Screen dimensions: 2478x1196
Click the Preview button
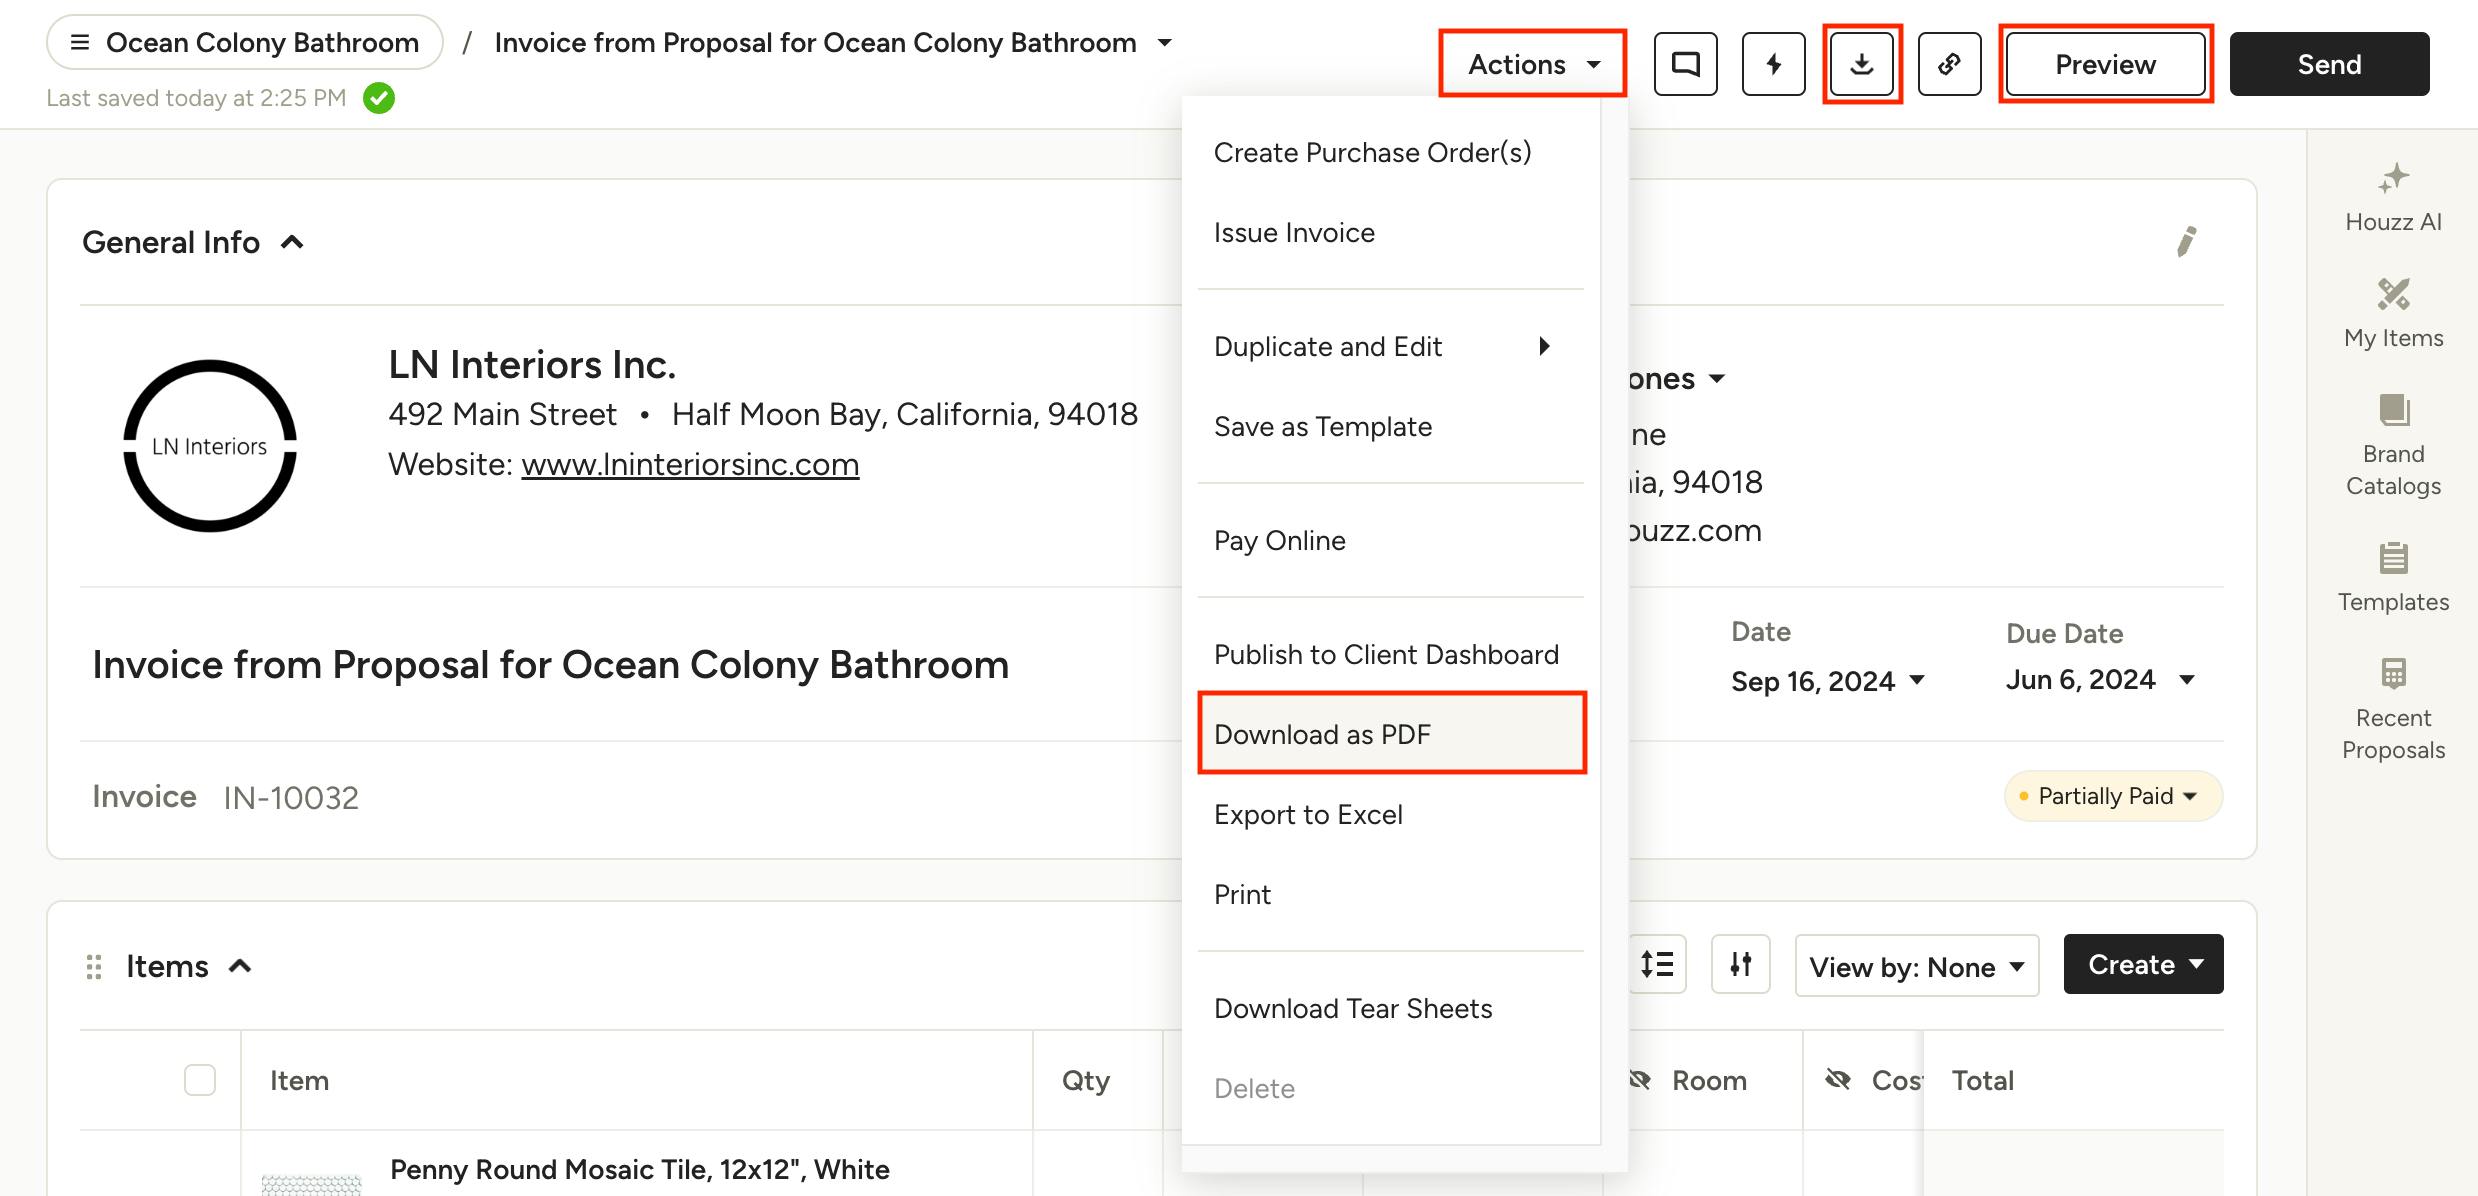click(x=2105, y=64)
